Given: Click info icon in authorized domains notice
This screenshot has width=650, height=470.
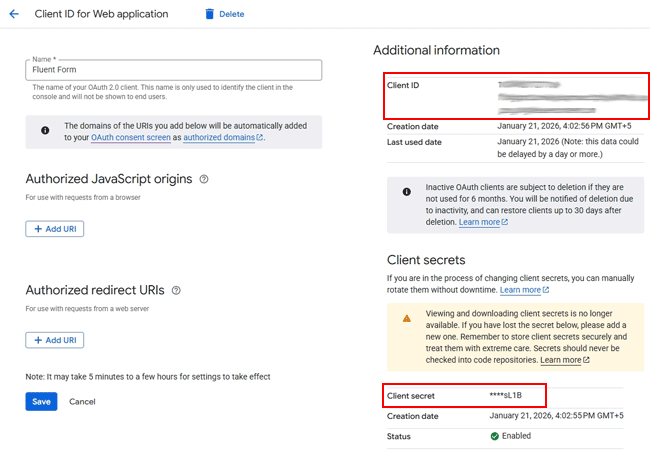Looking at the screenshot, I should 44,131.
